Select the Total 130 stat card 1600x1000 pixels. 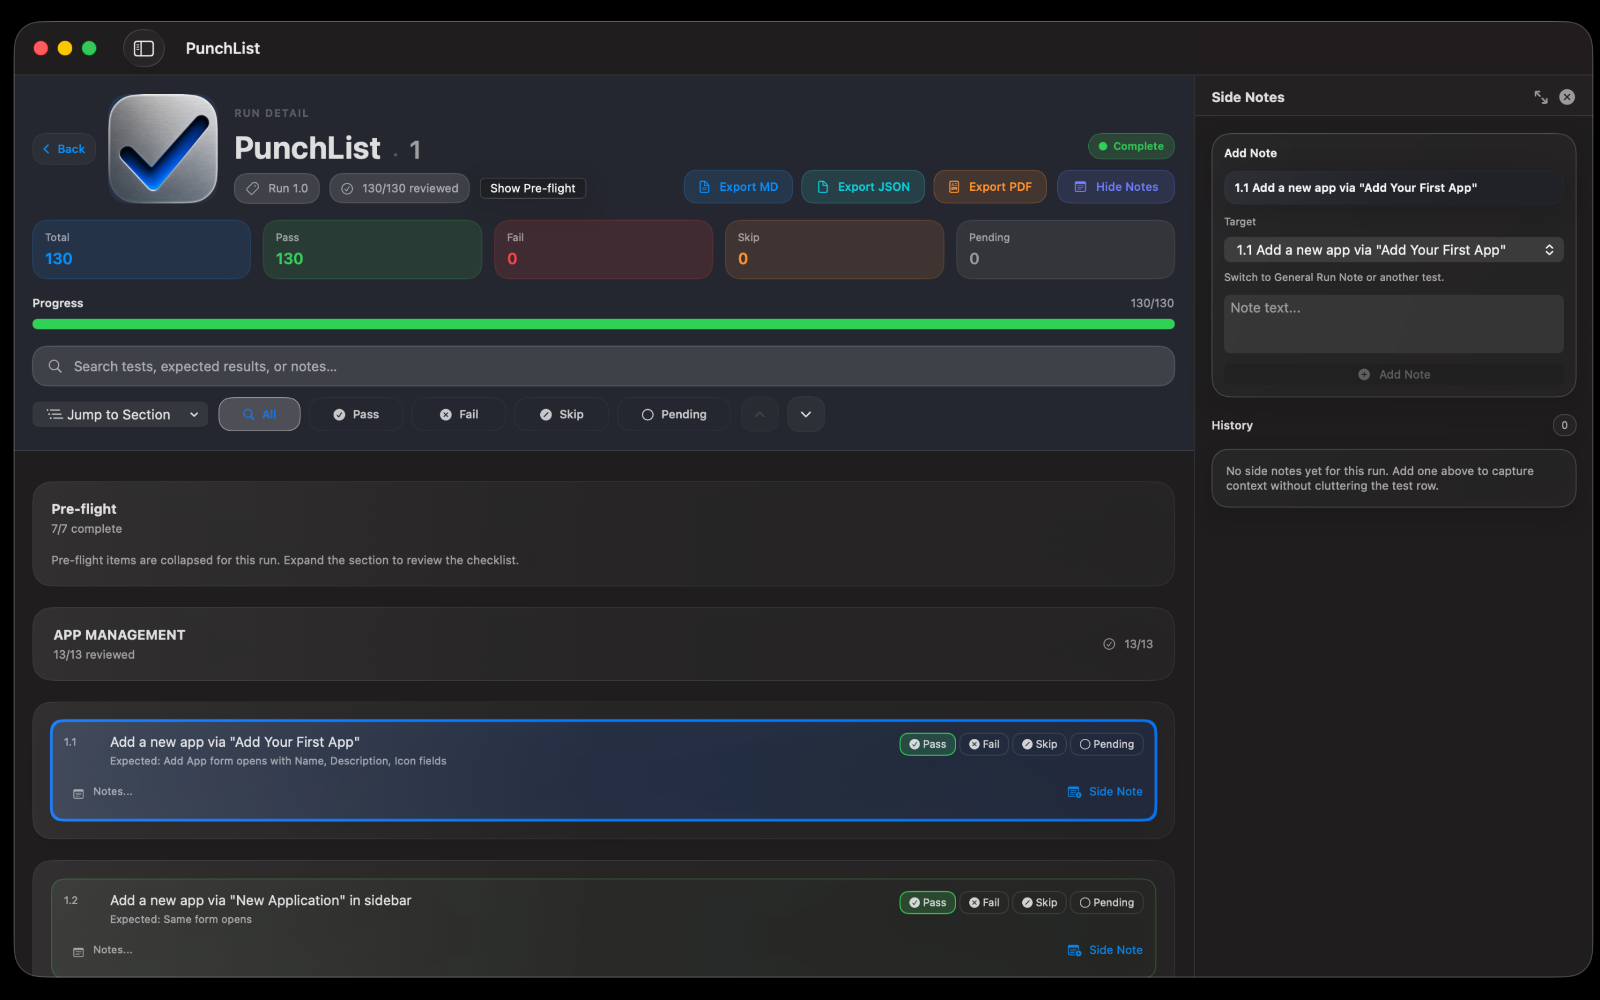pyautogui.click(x=141, y=249)
